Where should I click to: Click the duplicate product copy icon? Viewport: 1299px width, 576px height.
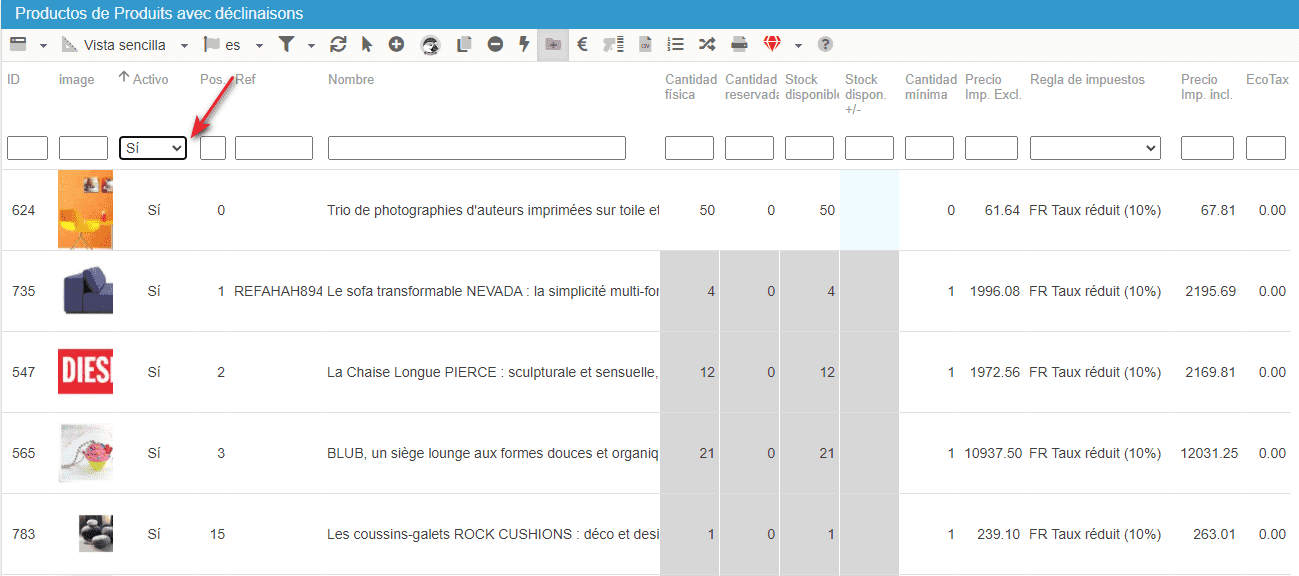[464, 45]
